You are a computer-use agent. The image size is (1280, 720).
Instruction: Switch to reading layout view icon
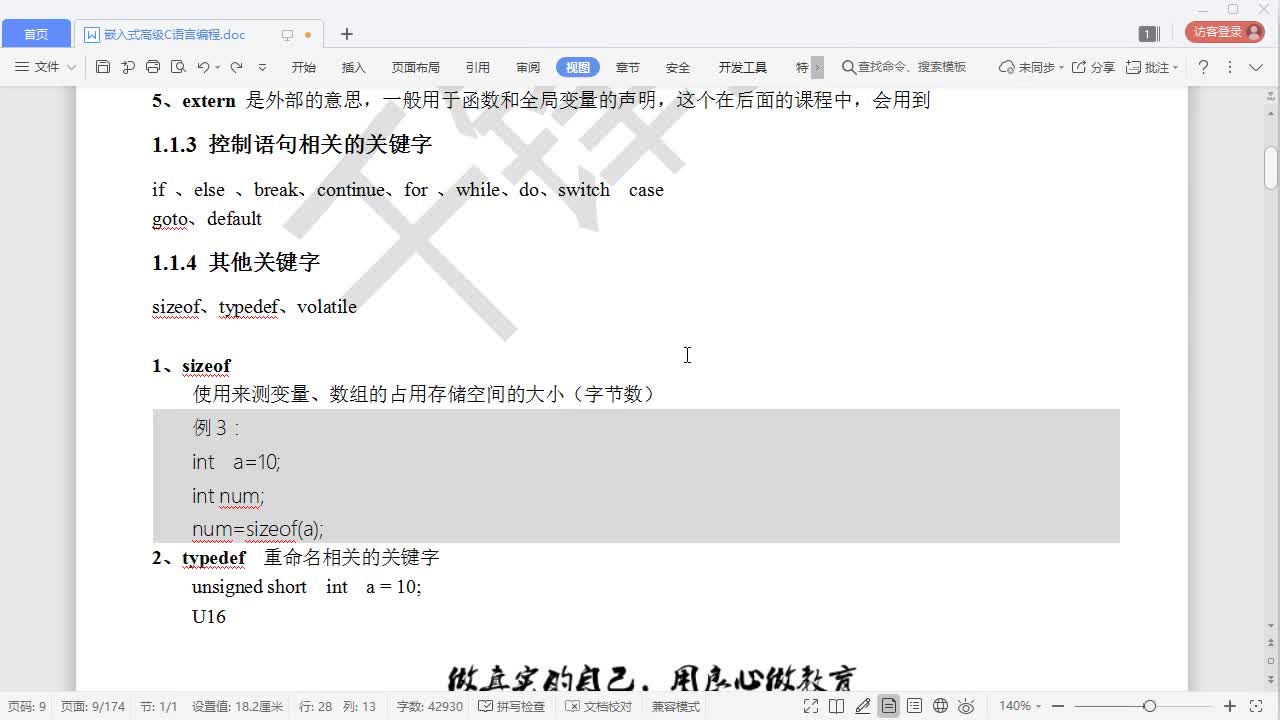tap(837, 706)
